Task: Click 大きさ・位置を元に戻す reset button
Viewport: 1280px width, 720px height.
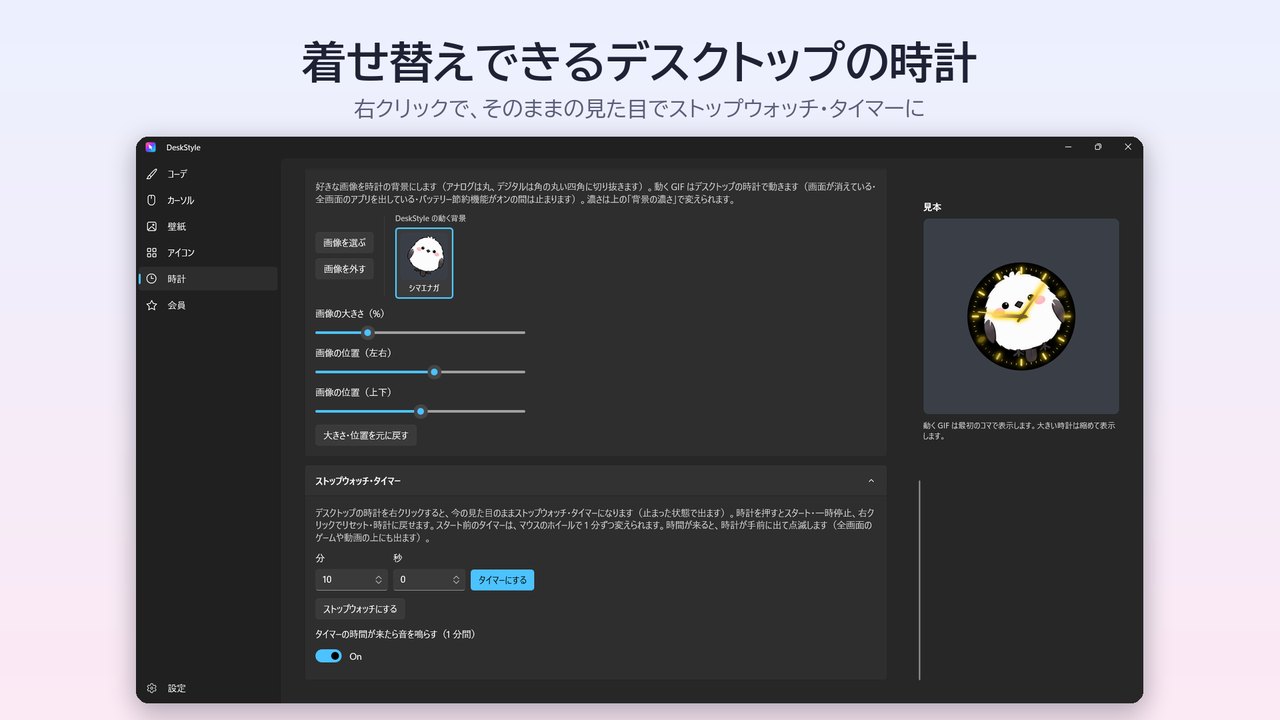Action: pyautogui.click(x=366, y=435)
